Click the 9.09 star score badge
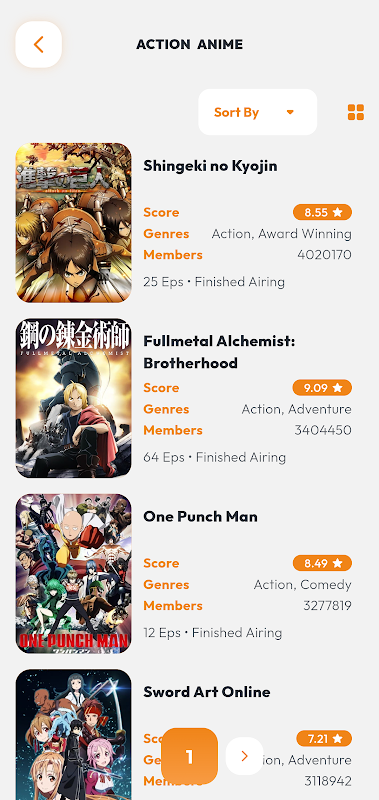 click(322, 388)
